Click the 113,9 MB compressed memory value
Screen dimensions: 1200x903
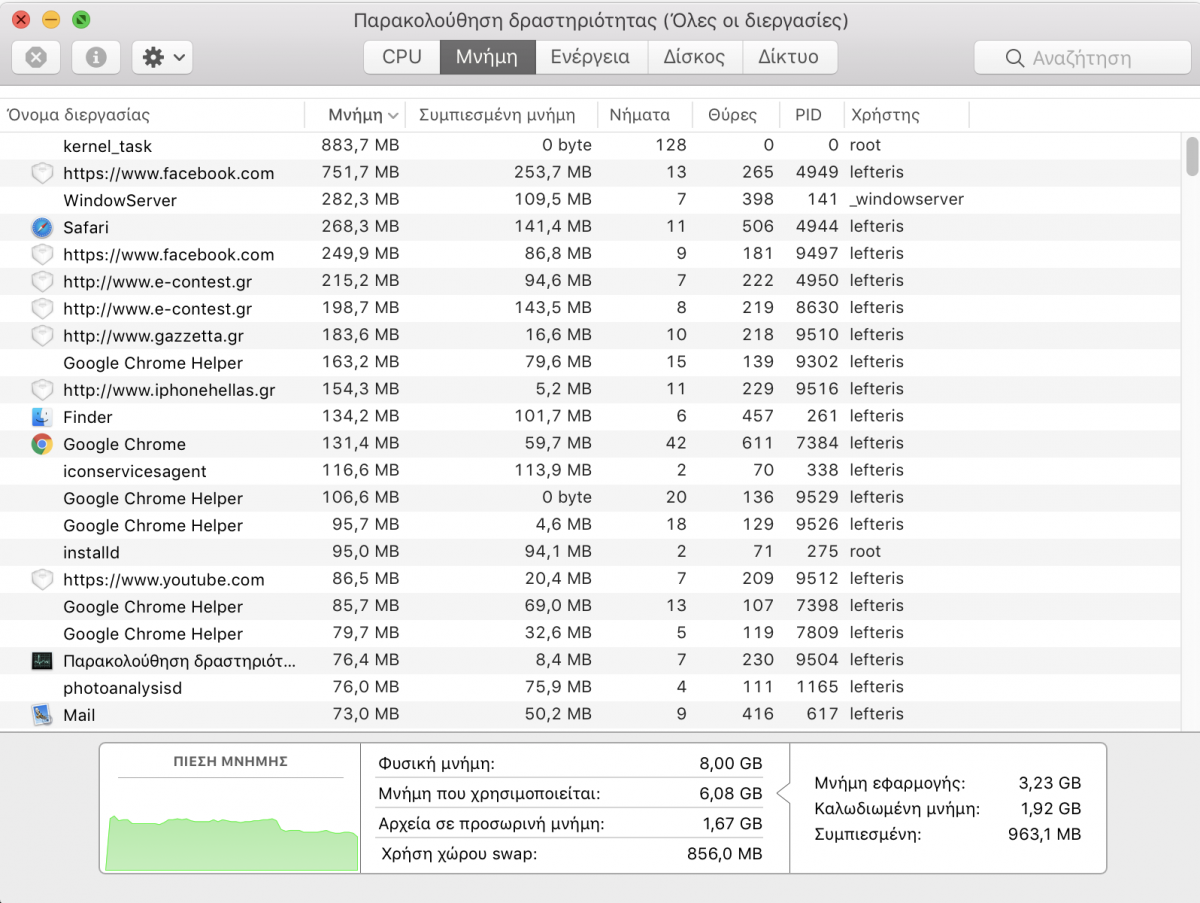point(552,470)
